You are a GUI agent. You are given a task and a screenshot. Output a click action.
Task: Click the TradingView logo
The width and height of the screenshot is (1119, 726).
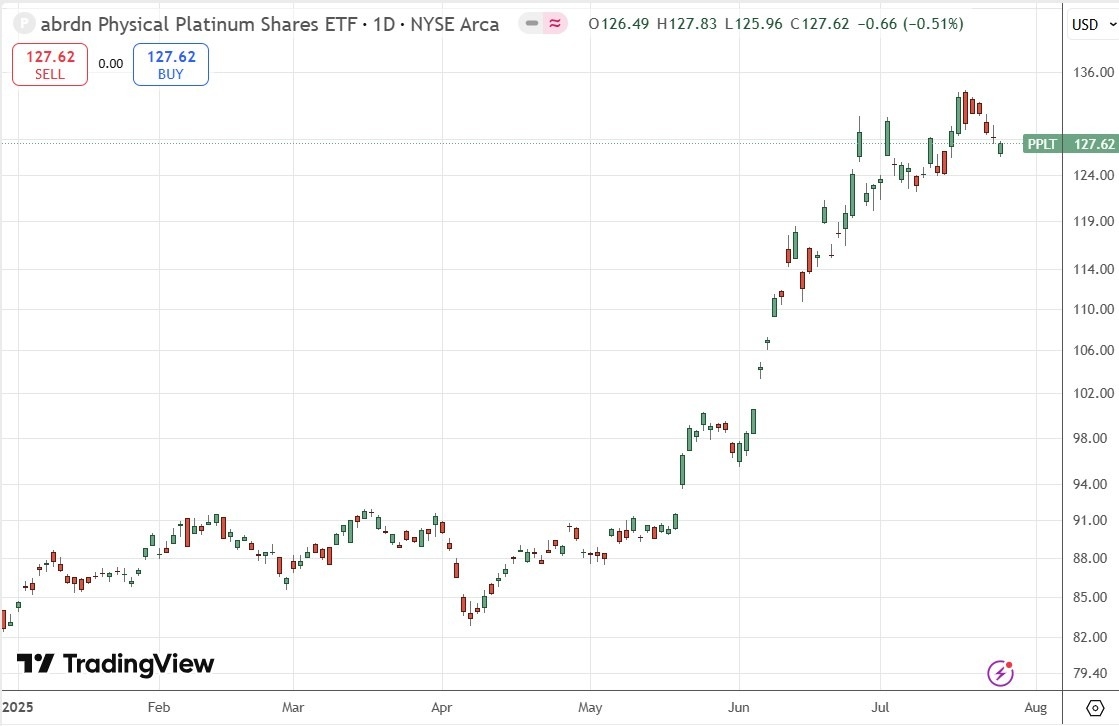coord(115,663)
